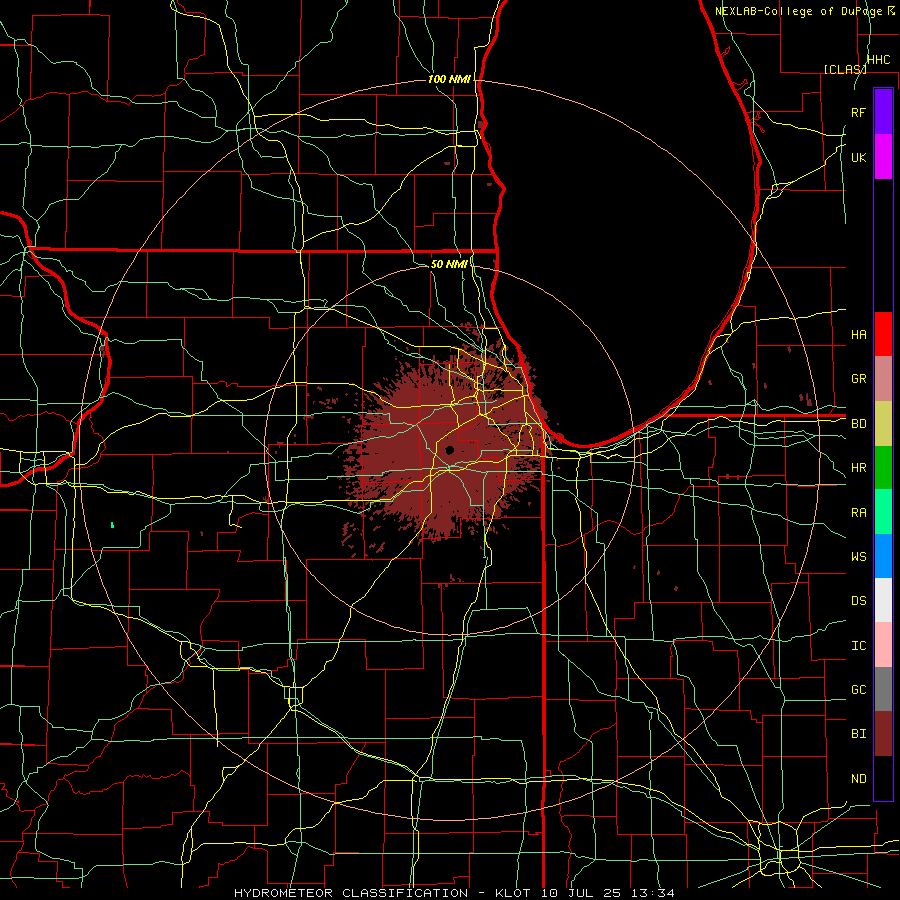Click the DS legend label

[858, 600]
